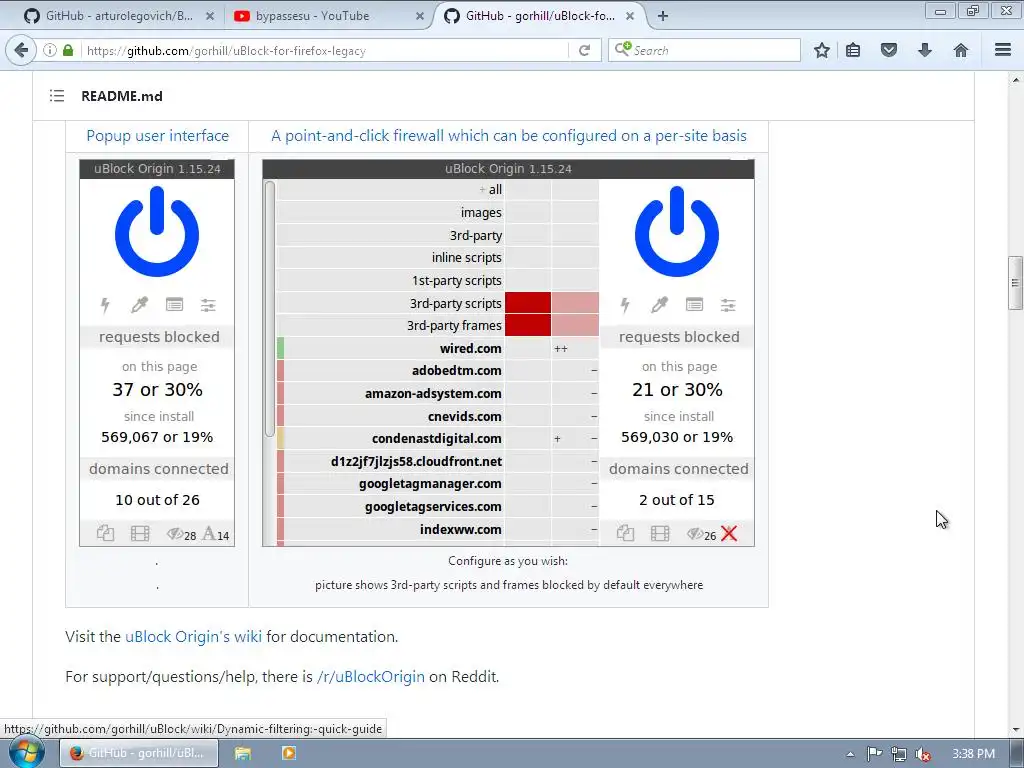Image resolution: width=1024 pixels, height=768 pixels.
Task: Open Windows Explorer from the taskbar
Action: [x=242, y=753]
